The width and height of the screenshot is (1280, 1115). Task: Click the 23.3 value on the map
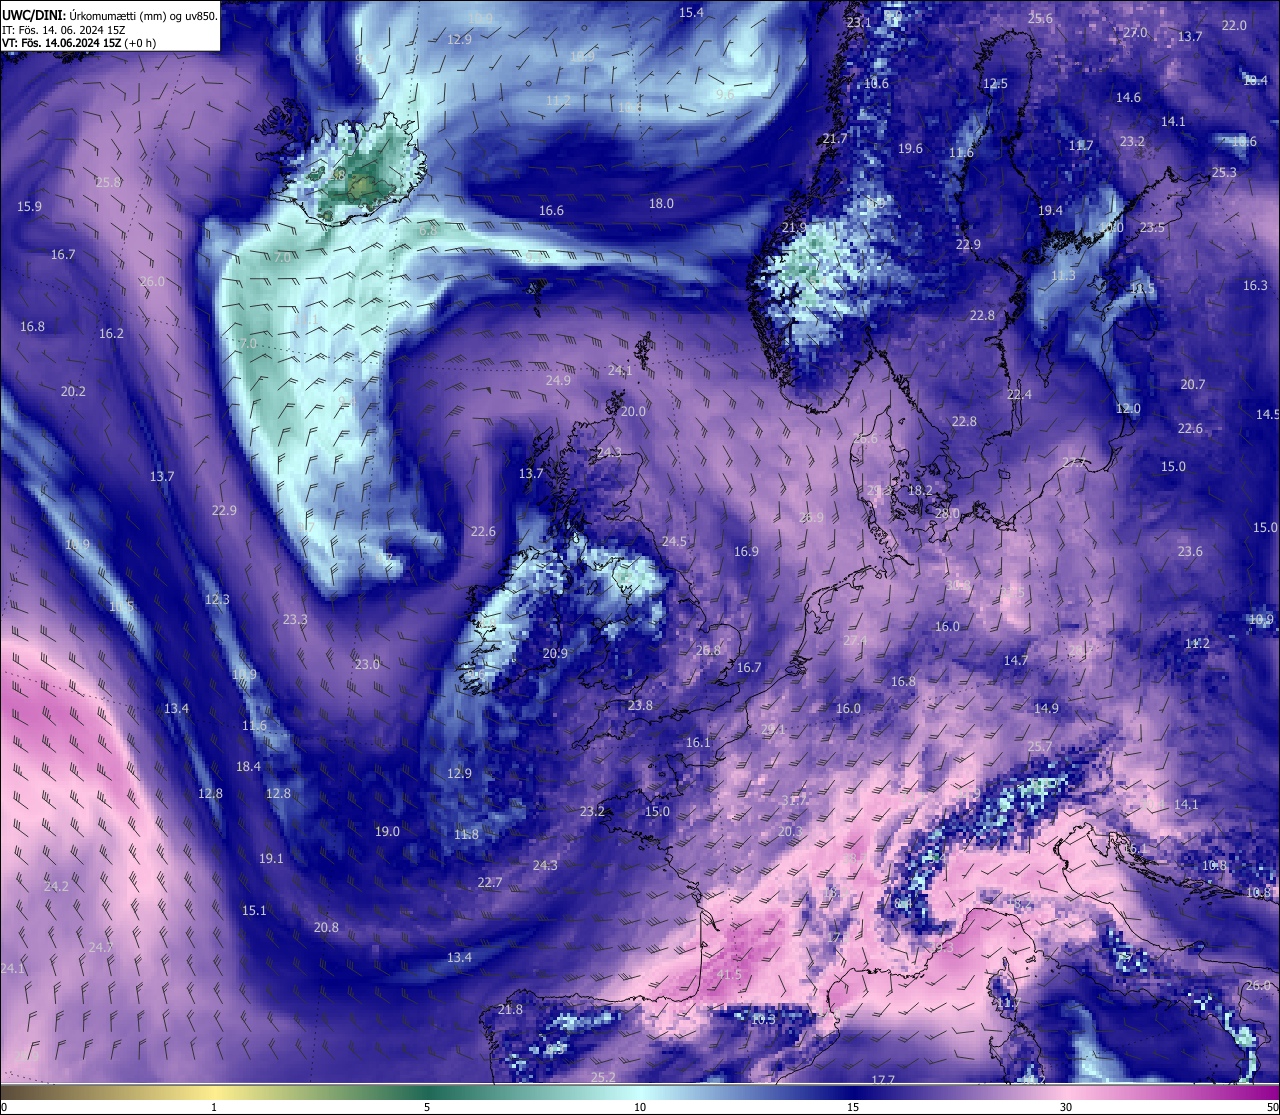[x=295, y=619]
